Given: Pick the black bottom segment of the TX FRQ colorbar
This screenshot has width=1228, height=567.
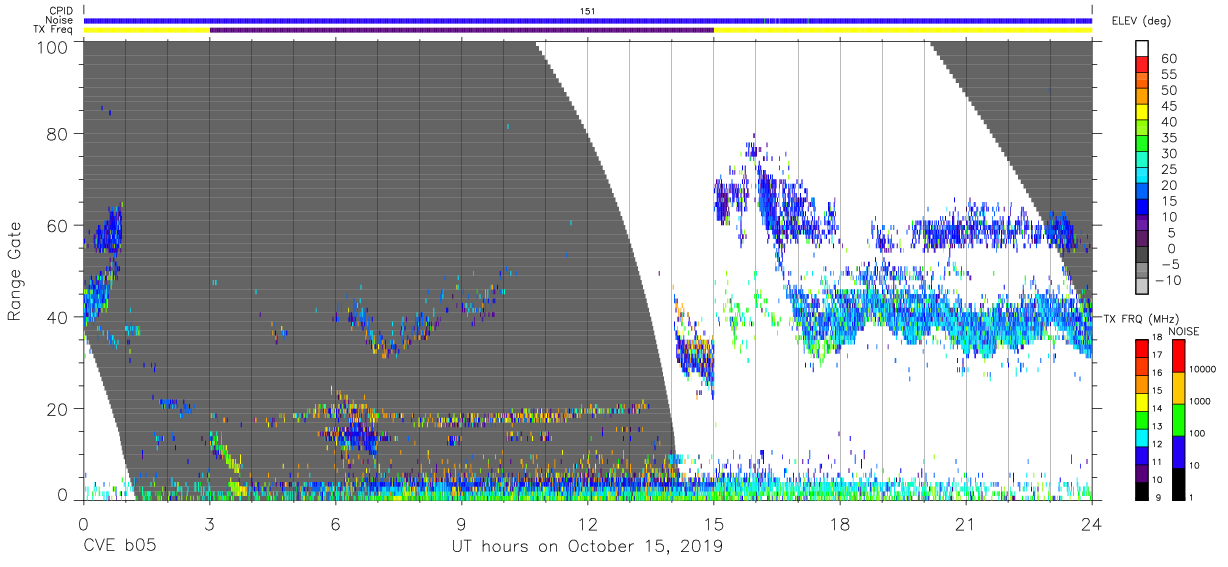Looking at the screenshot, I should (x=1142, y=492).
